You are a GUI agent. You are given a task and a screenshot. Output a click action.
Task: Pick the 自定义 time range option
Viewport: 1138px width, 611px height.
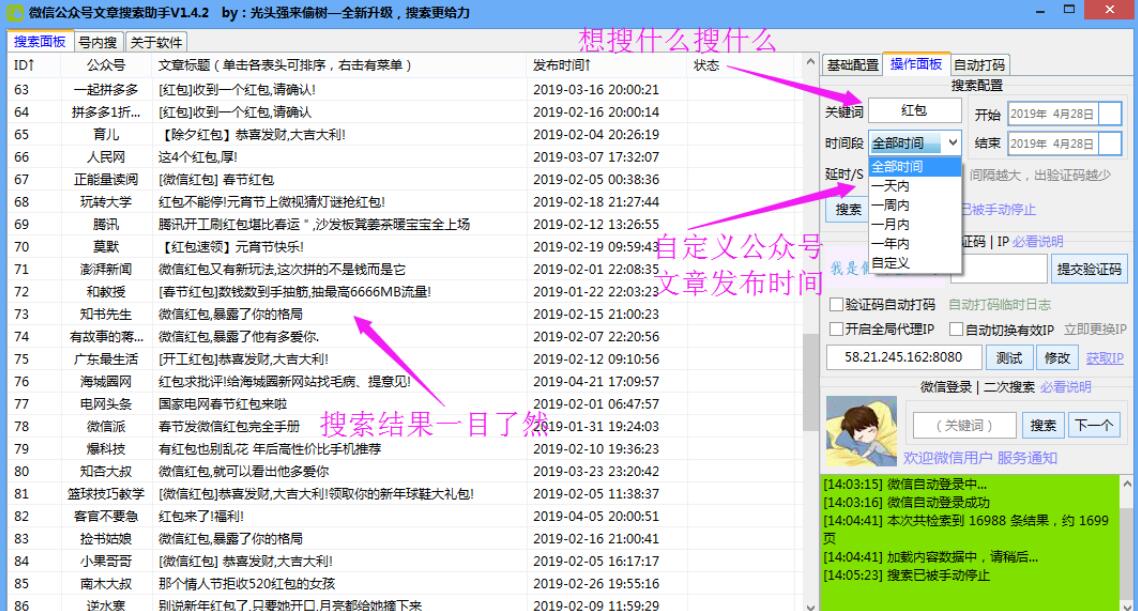click(914, 263)
